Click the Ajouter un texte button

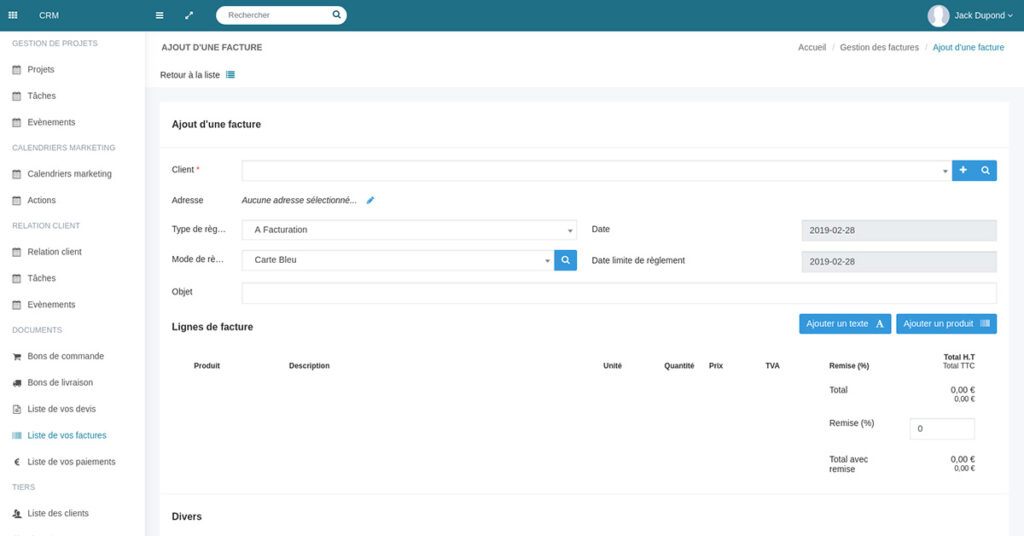[845, 324]
